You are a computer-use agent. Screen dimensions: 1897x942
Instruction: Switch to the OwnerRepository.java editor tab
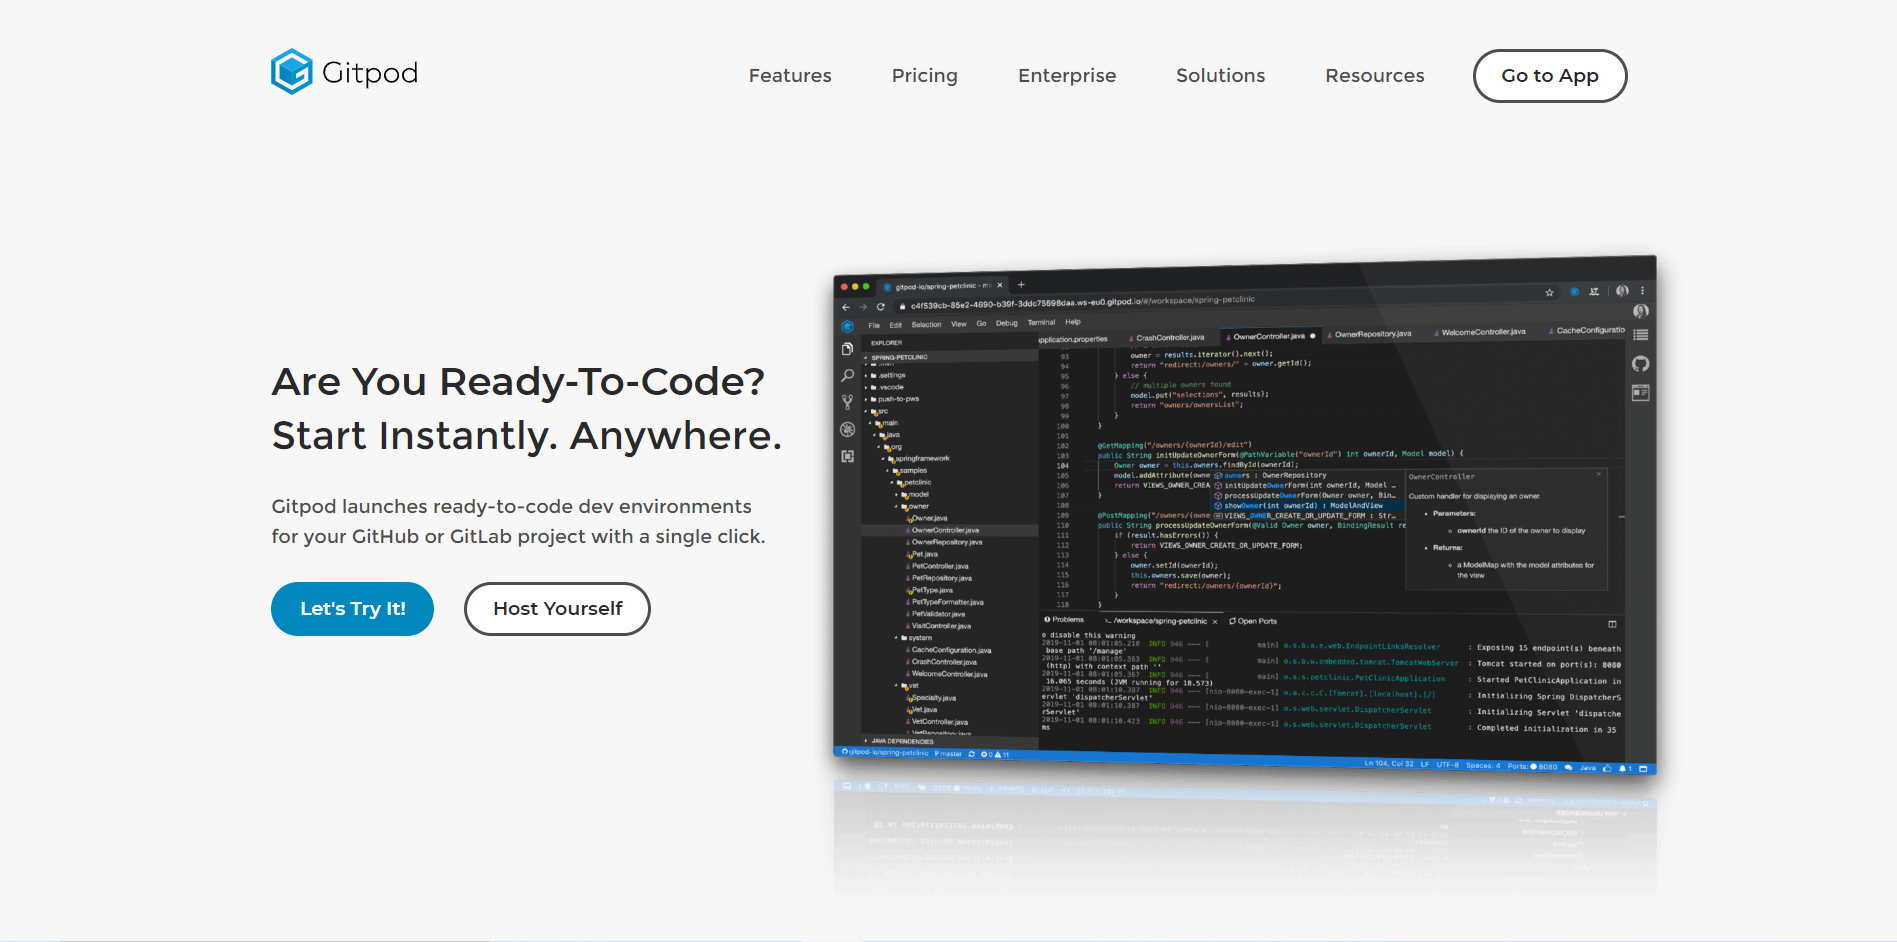coord(1372,334)
